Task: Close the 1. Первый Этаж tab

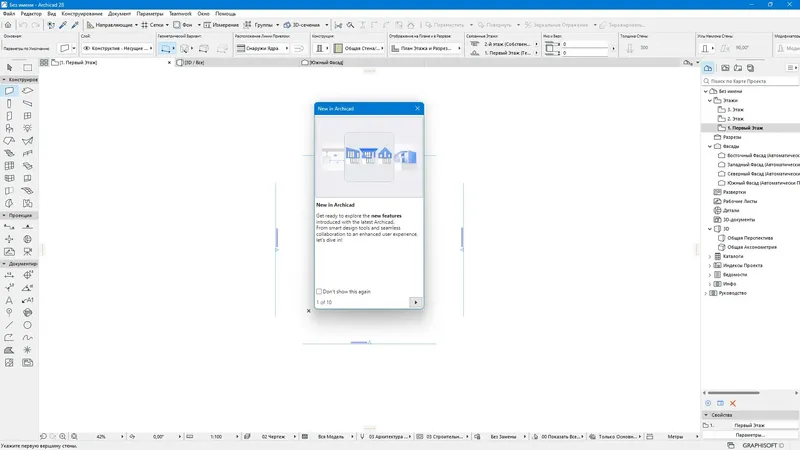Action: coord(169,62)
